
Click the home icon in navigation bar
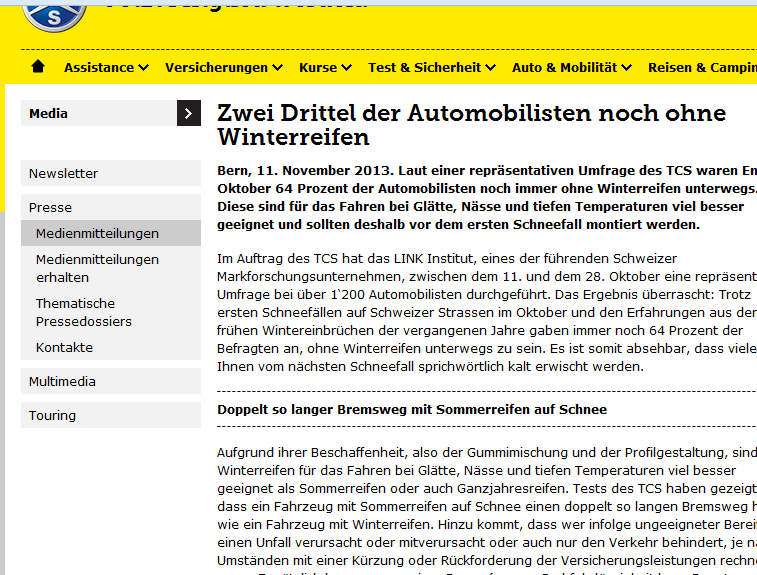click(x=38, y=67)
